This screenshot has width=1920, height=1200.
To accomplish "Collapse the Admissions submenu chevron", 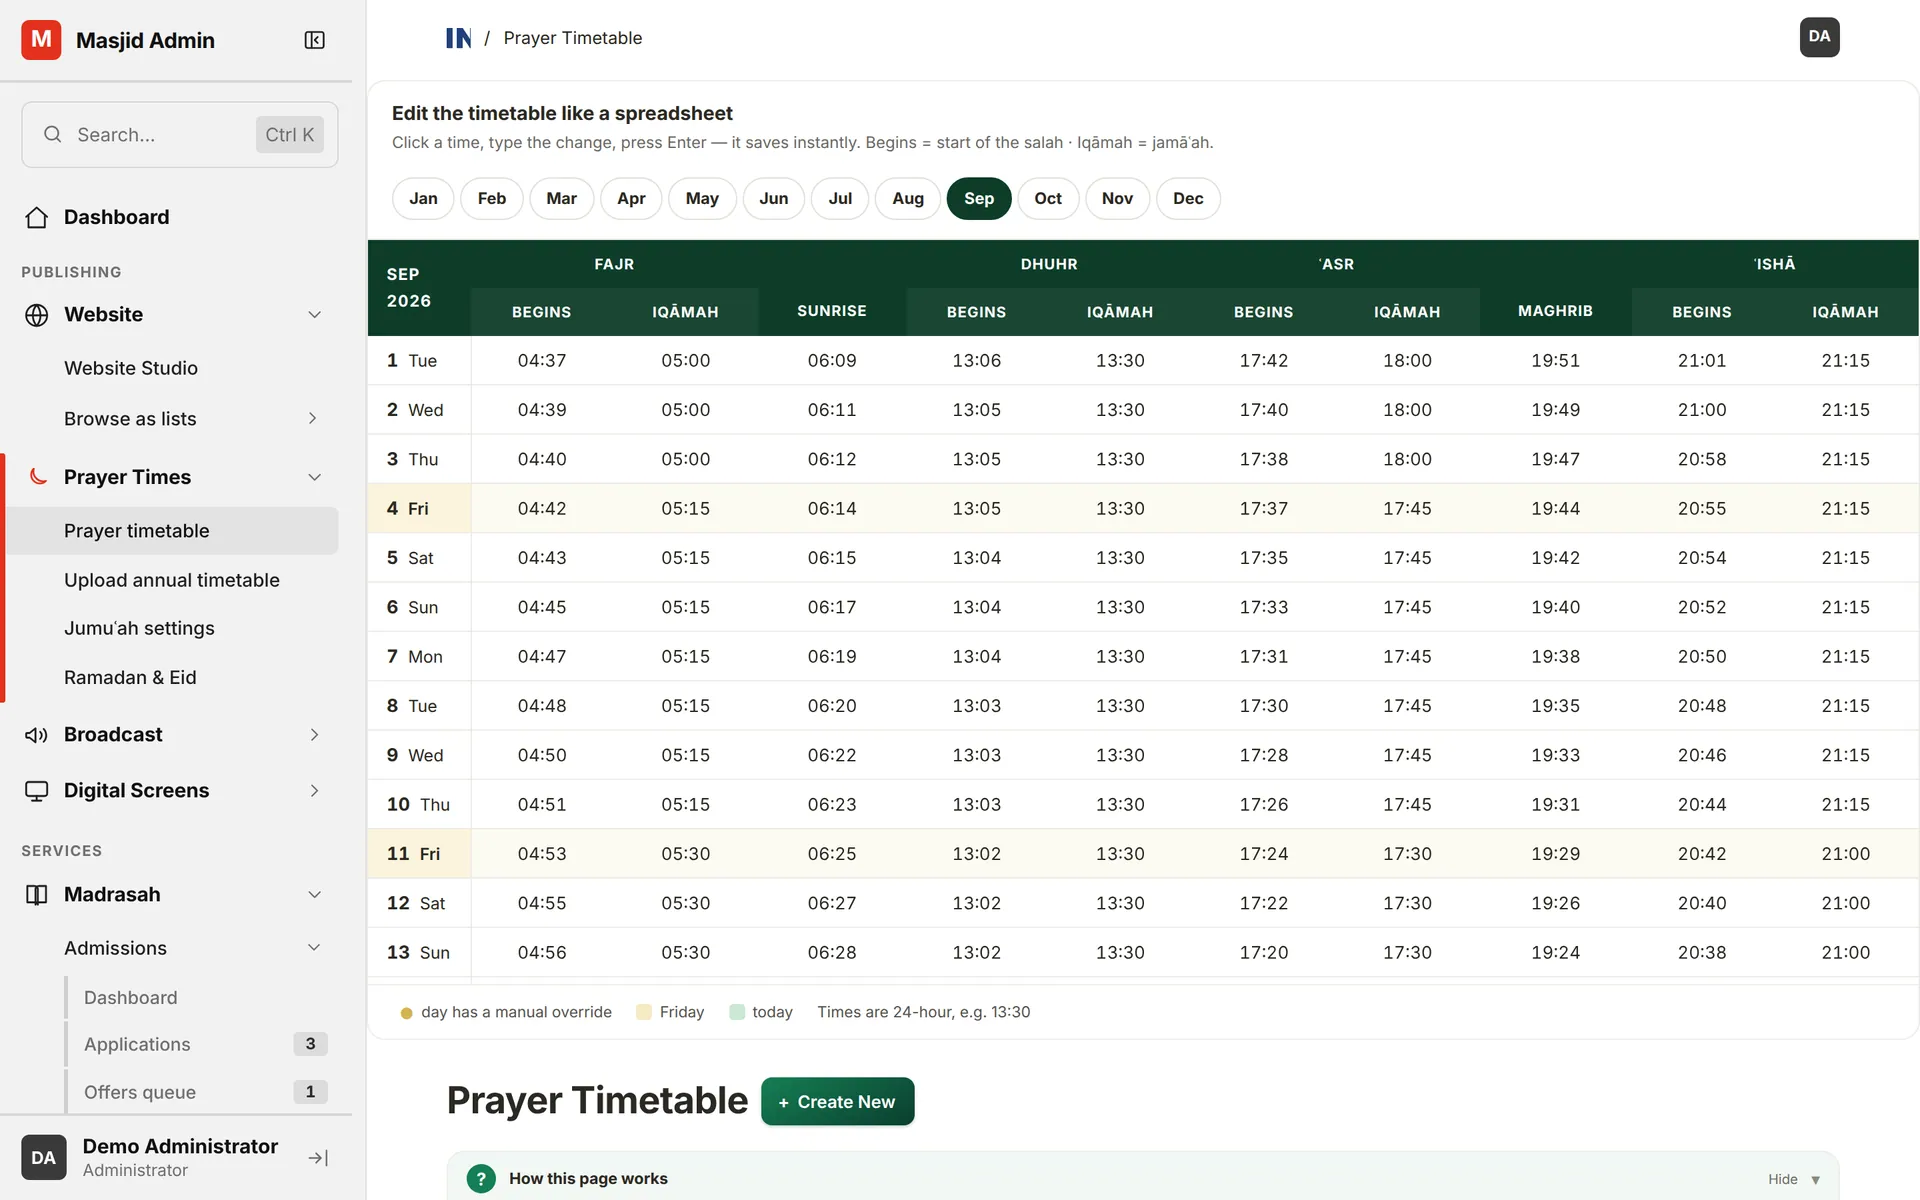I will pyautogui.click(x=314, y=947).
